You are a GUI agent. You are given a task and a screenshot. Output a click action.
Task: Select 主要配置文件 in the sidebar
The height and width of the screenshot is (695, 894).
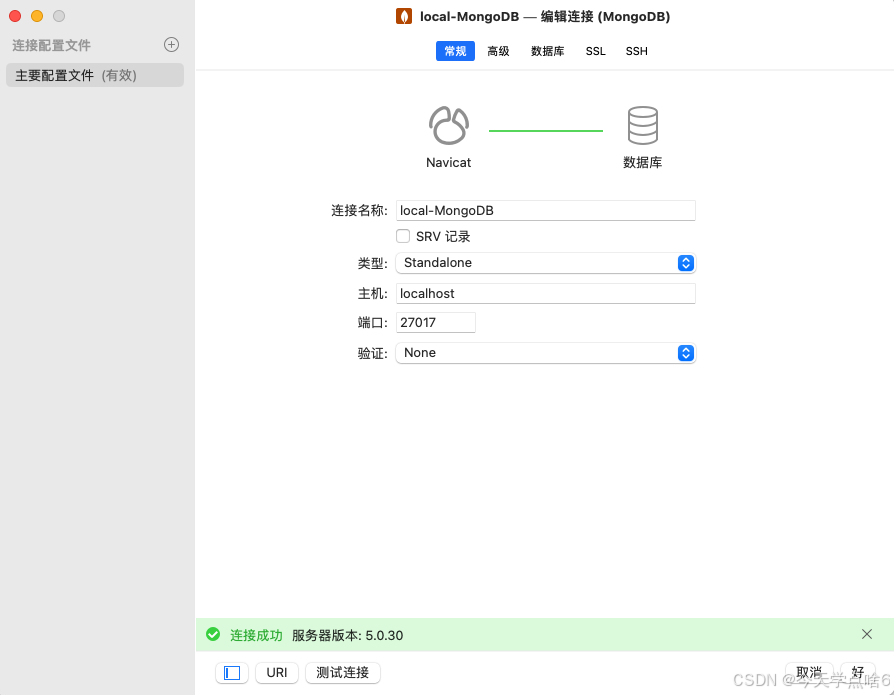pos(95,75)
